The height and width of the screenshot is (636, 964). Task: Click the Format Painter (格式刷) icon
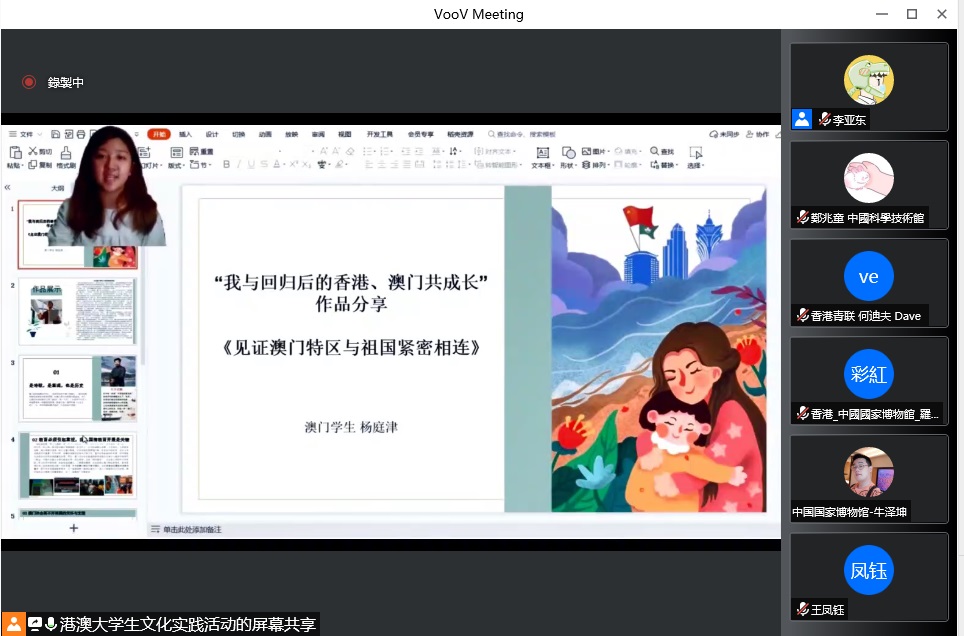tap(66, 153)
